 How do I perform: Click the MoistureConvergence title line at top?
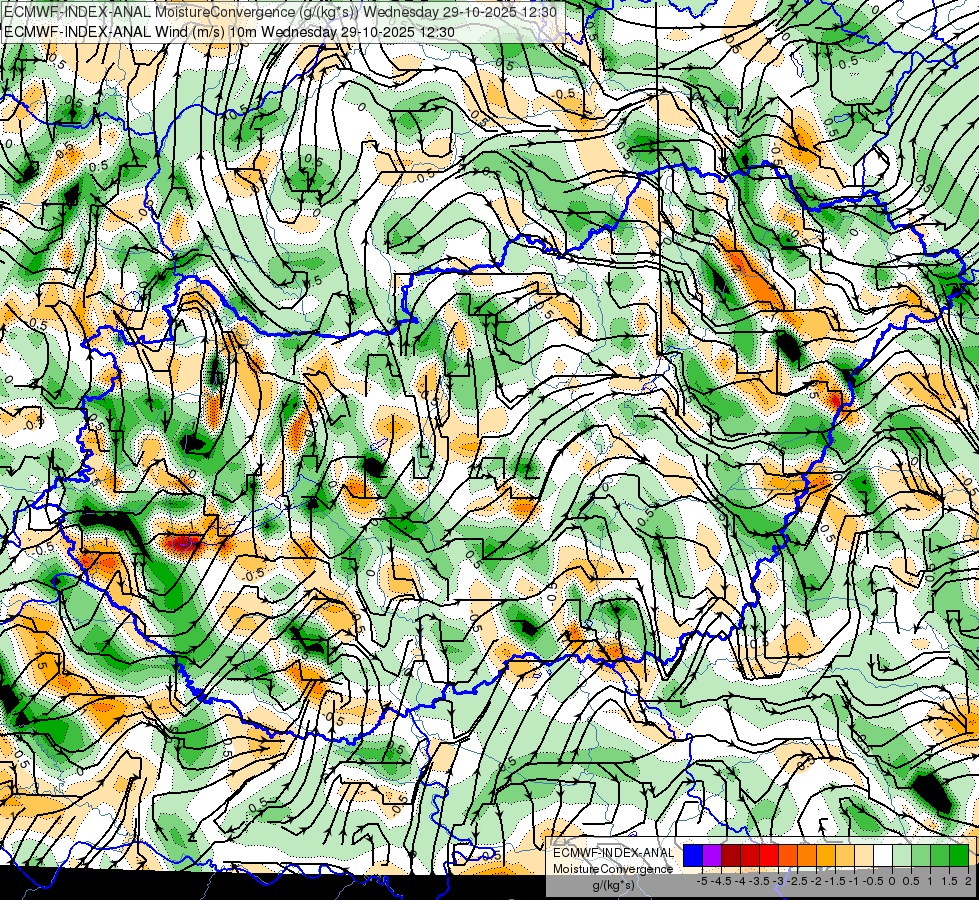[x=280, y=12]
